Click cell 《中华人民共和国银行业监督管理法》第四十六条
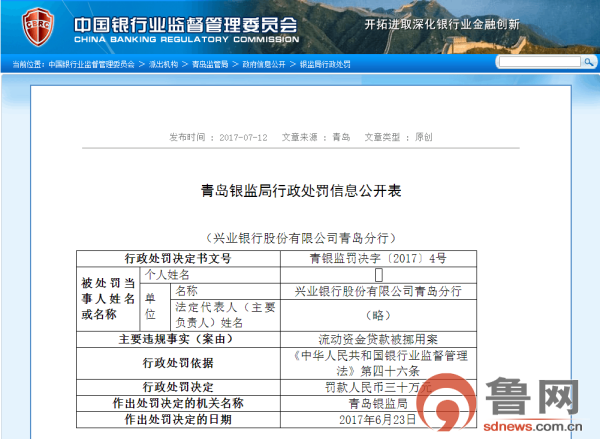 [x=378, y=363]
